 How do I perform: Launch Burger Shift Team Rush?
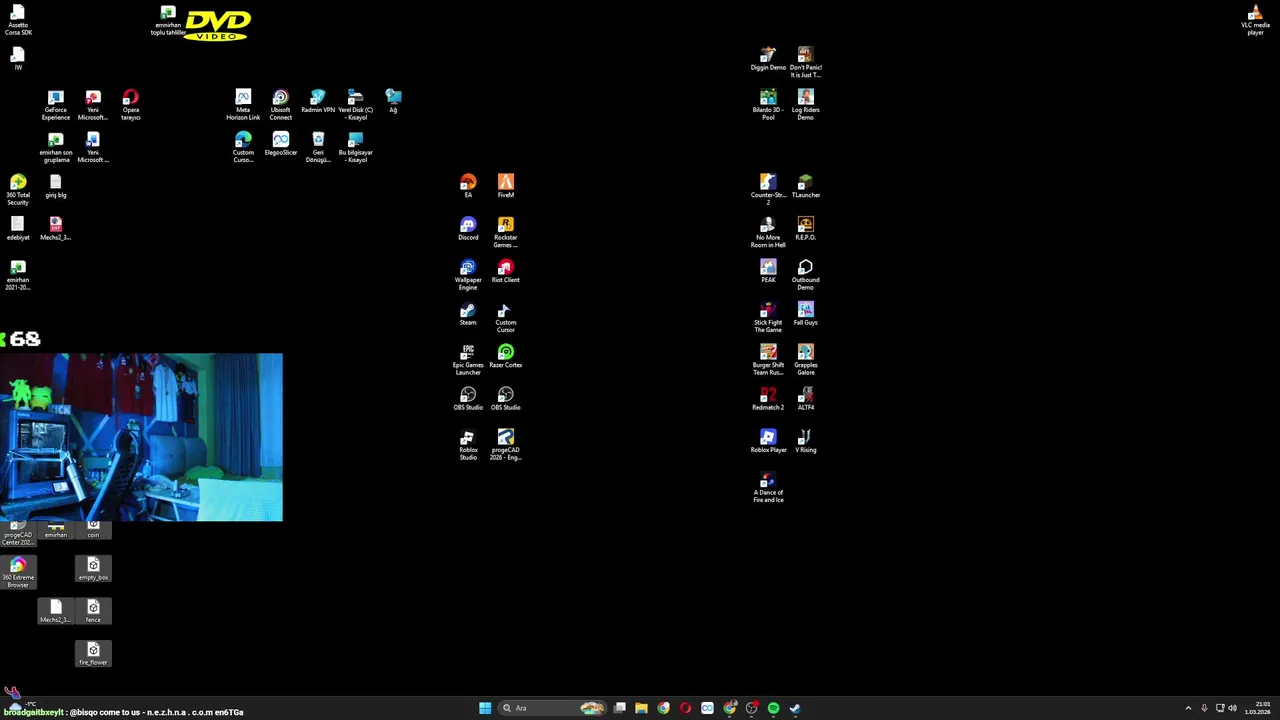768,360
